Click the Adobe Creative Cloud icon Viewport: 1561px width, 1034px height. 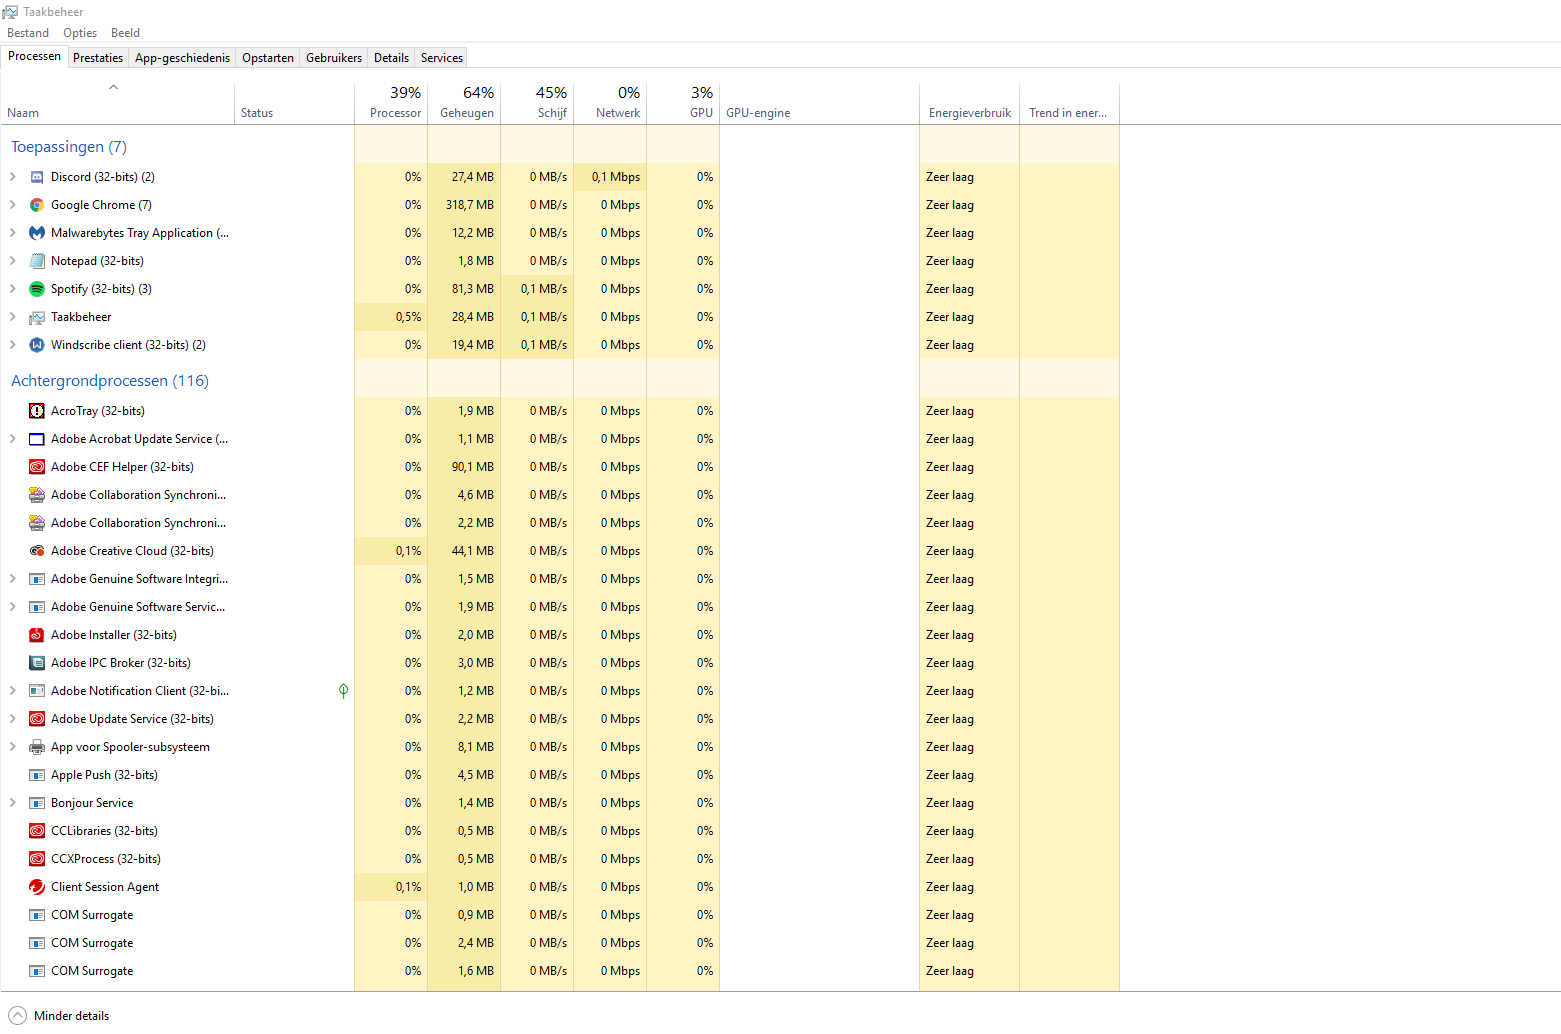[x=37, y=551]
